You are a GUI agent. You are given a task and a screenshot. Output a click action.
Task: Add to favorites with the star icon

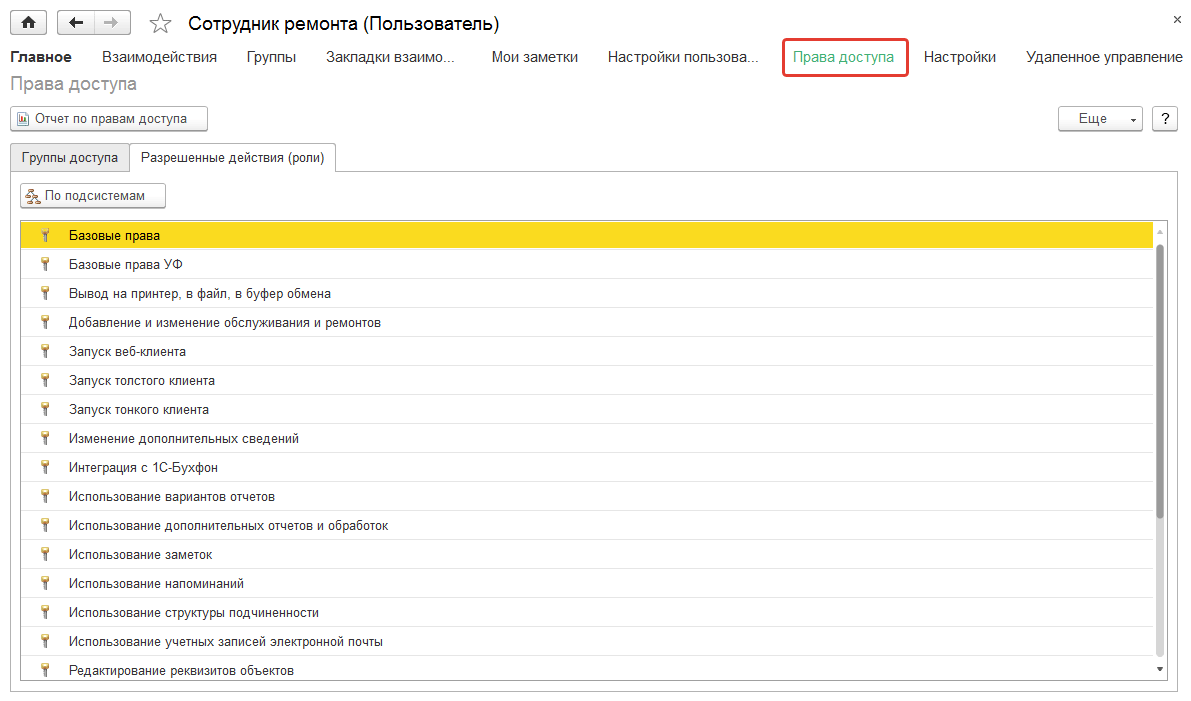tap(160, 24)
